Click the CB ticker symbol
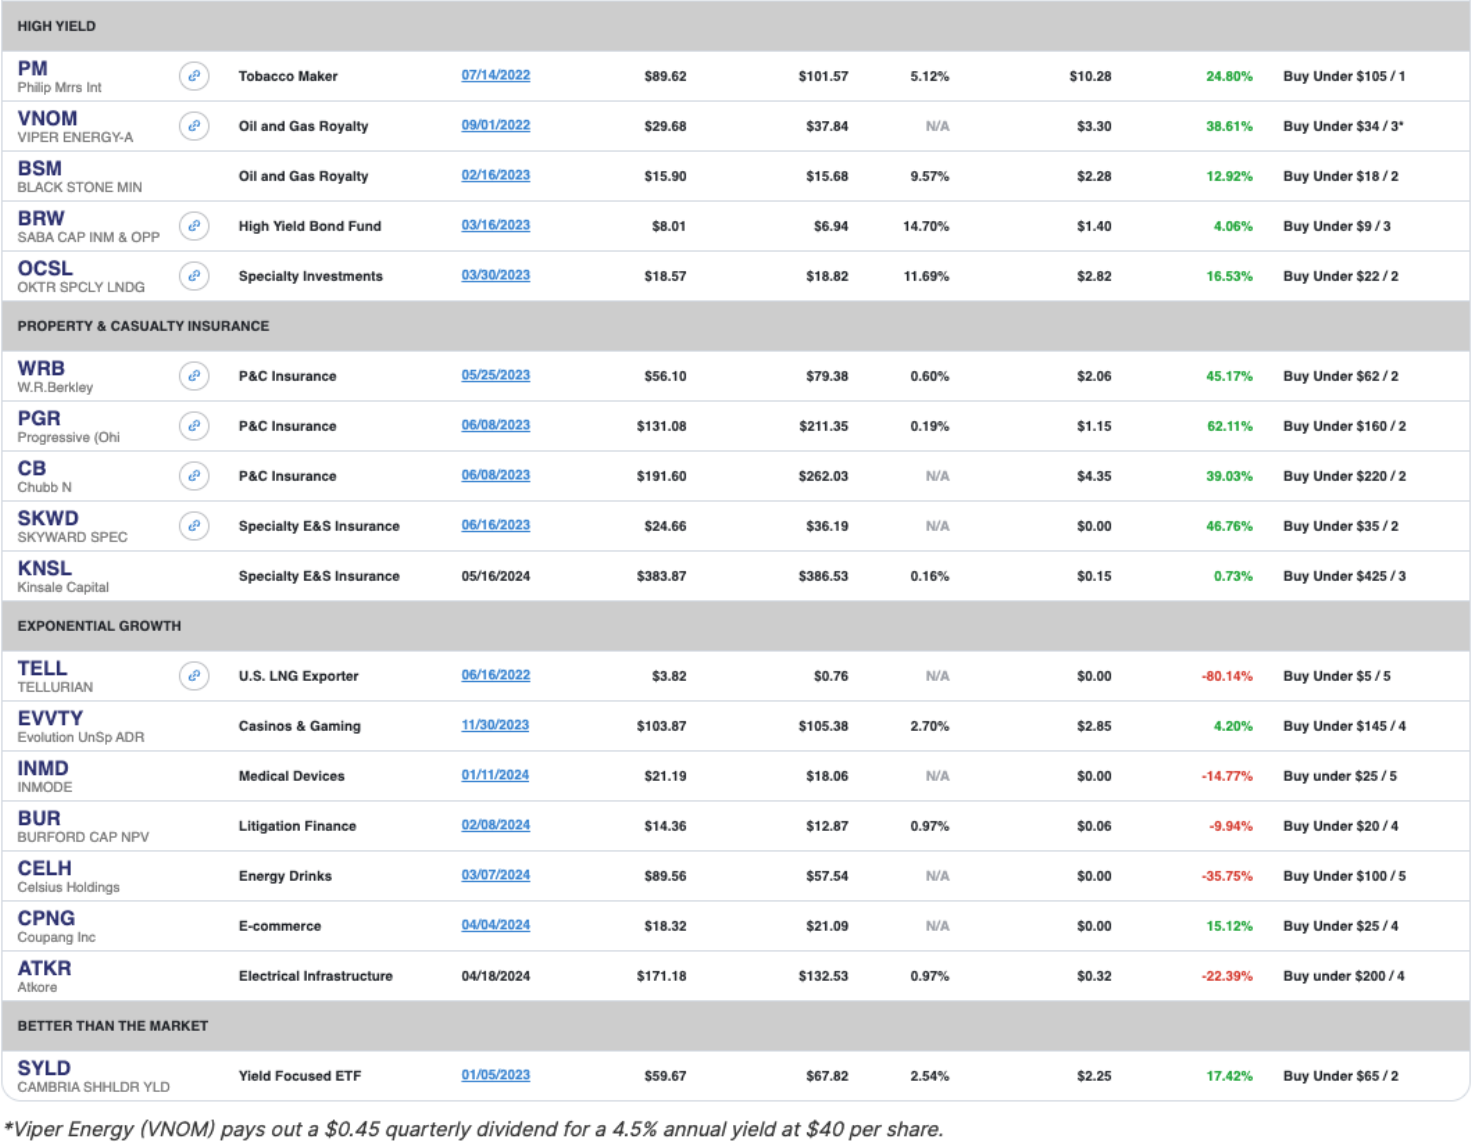The image size is (1473, 1148). (x=32, y=468)
